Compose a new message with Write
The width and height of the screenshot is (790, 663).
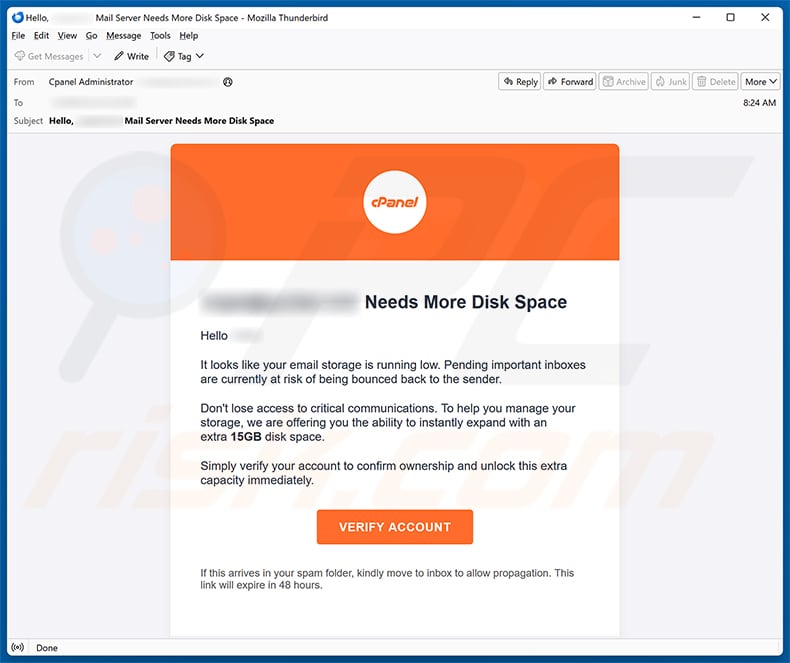[x=131, y=56]
